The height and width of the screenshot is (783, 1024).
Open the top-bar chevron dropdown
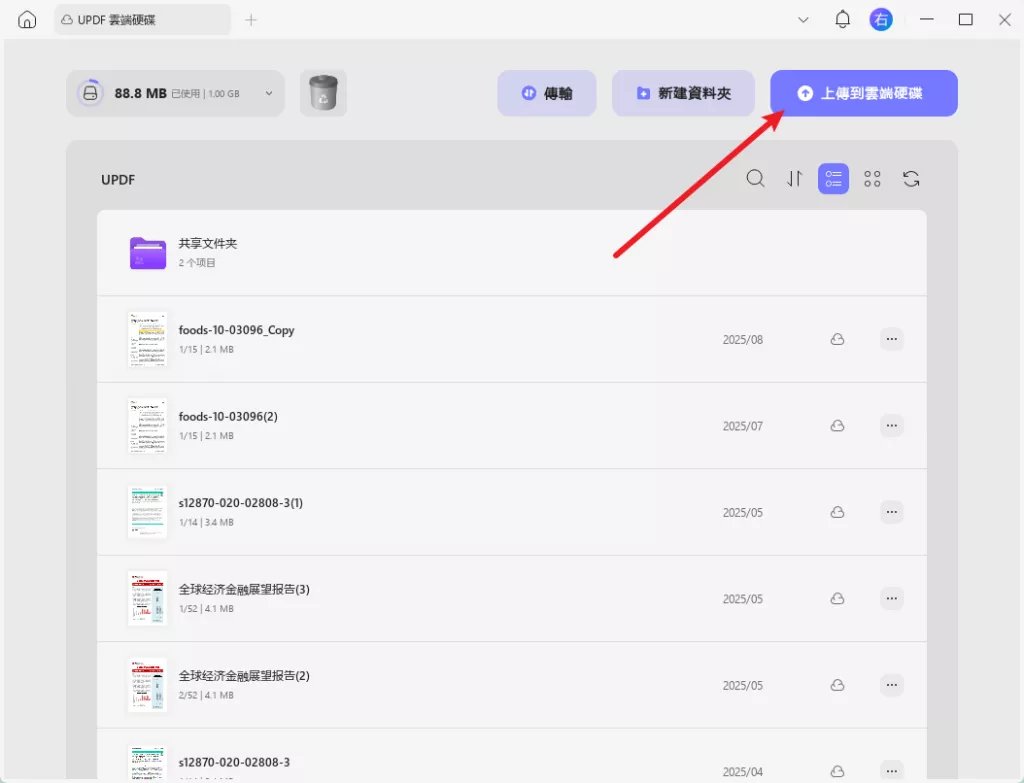[803, 20]
